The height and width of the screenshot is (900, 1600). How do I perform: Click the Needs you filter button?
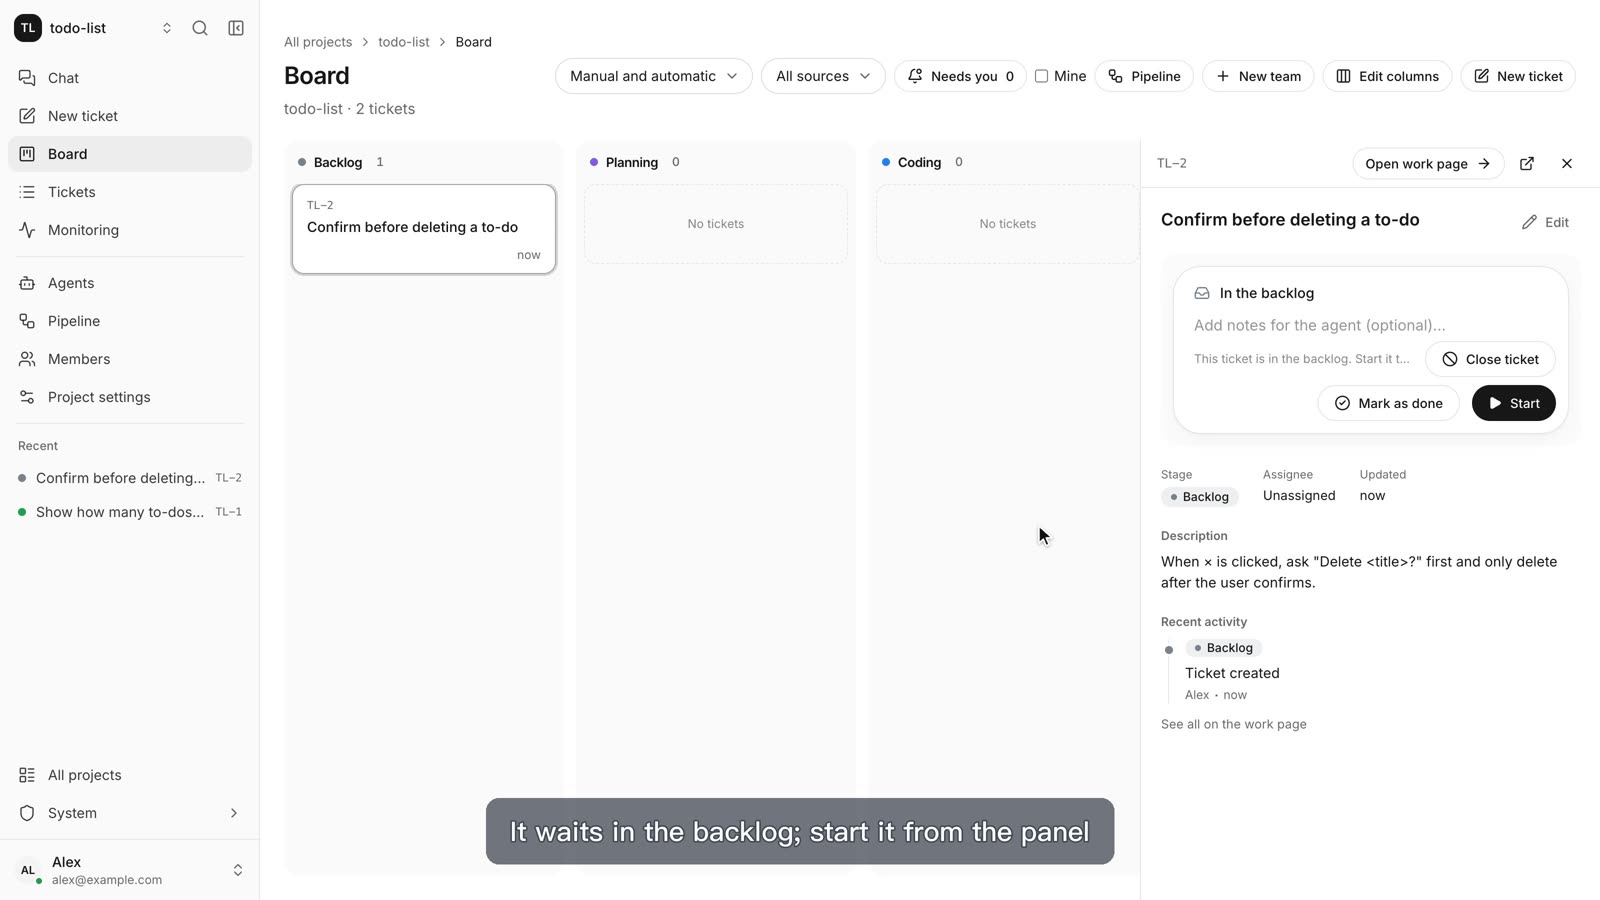(960, 76)
